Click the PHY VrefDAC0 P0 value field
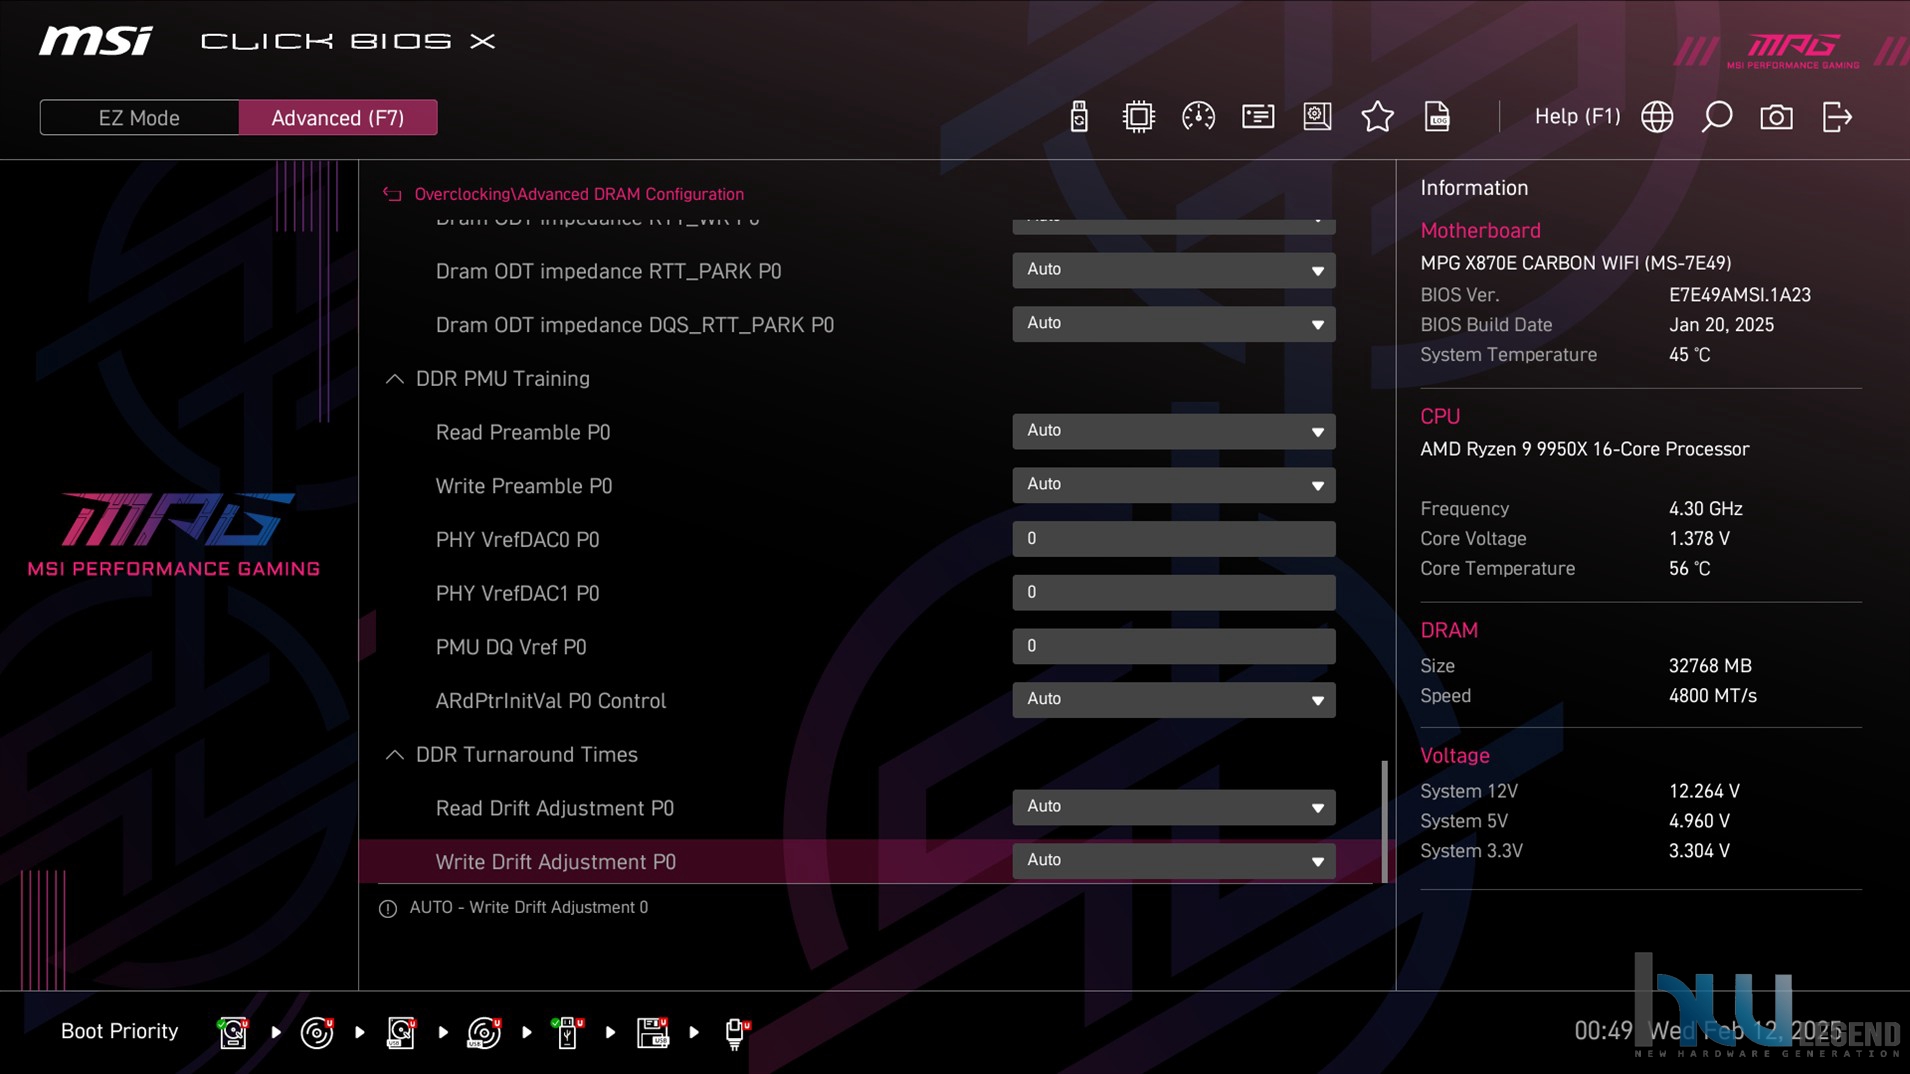Viewport: 1910px width, 1074px height. pyautogui.click(x=1173, y=539)
